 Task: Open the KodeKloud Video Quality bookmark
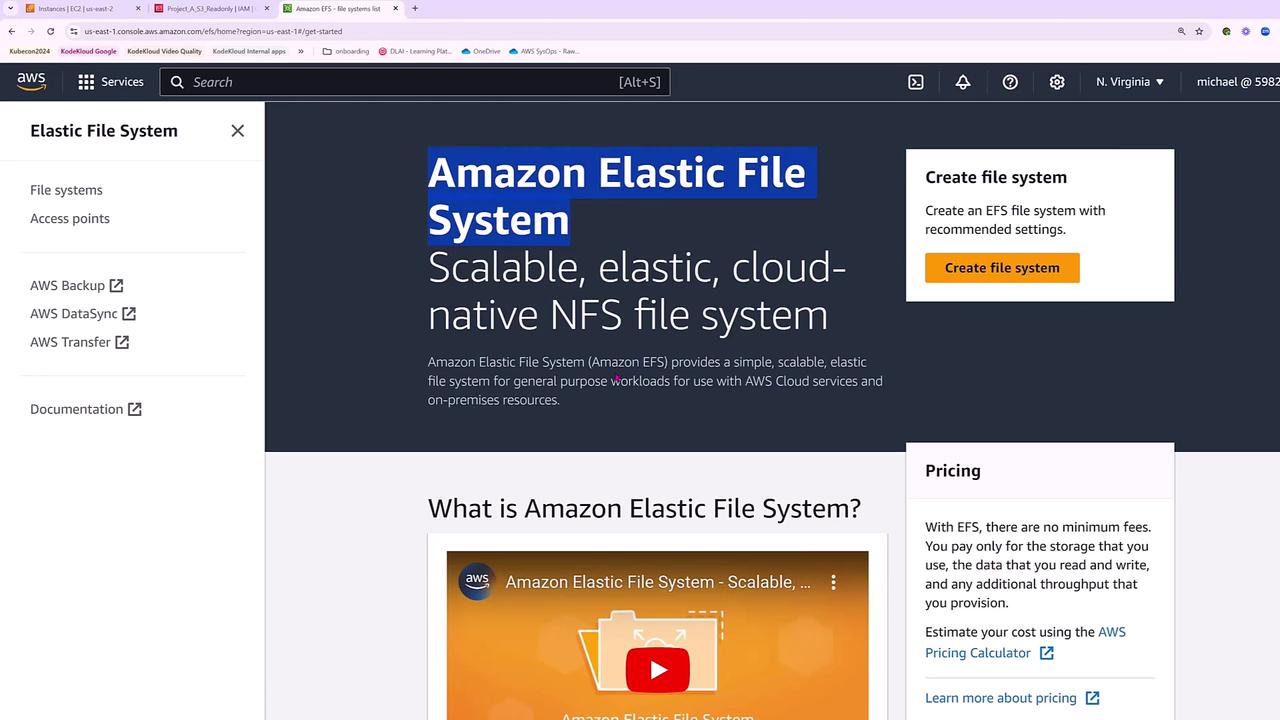point(164,51)
